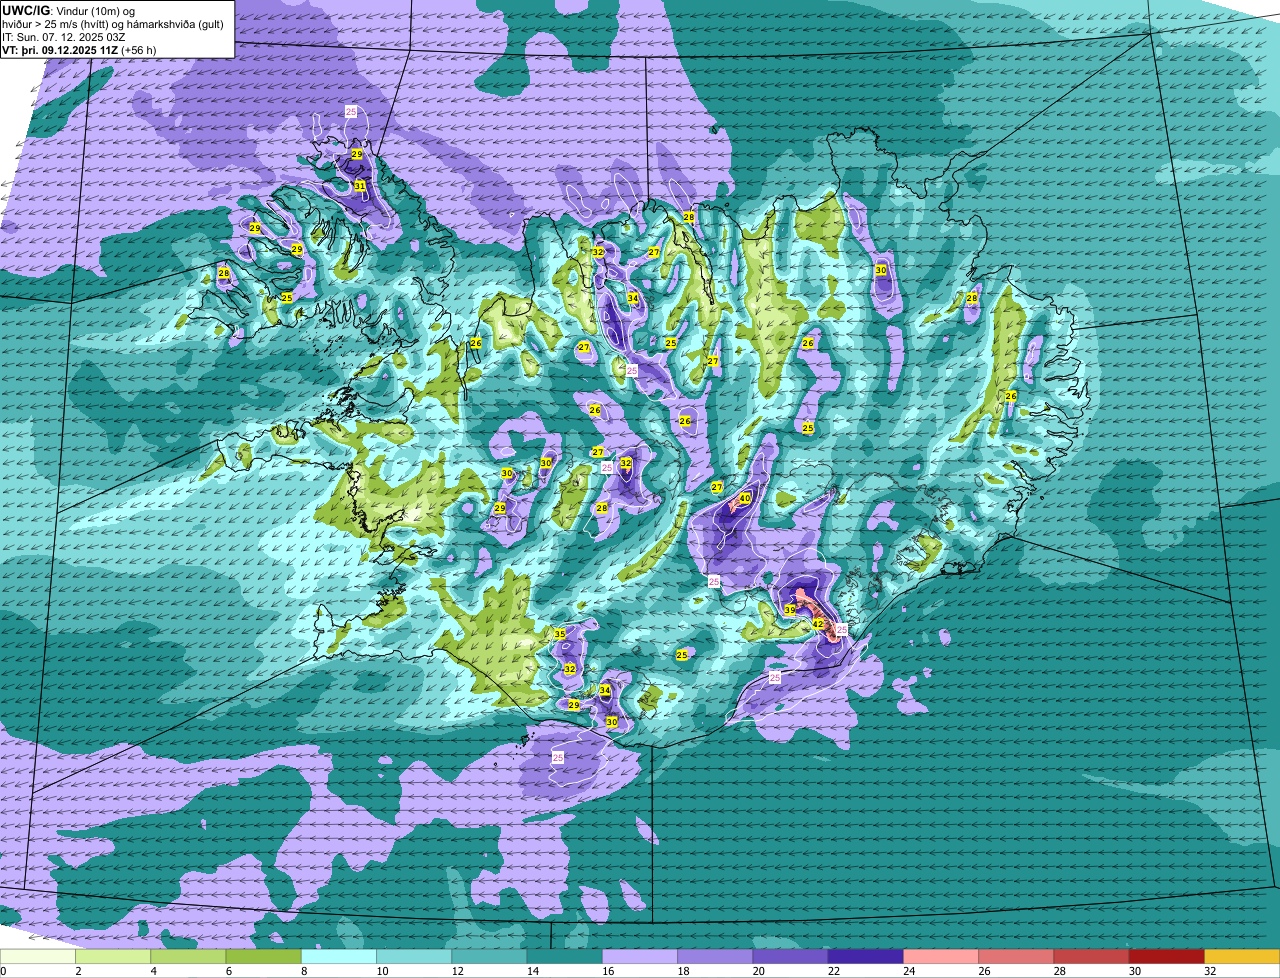Viewport: 1280px width, 978px height.
Task: Select the 24–26 m/s pink legend swatch
Action: coord(941,957)
